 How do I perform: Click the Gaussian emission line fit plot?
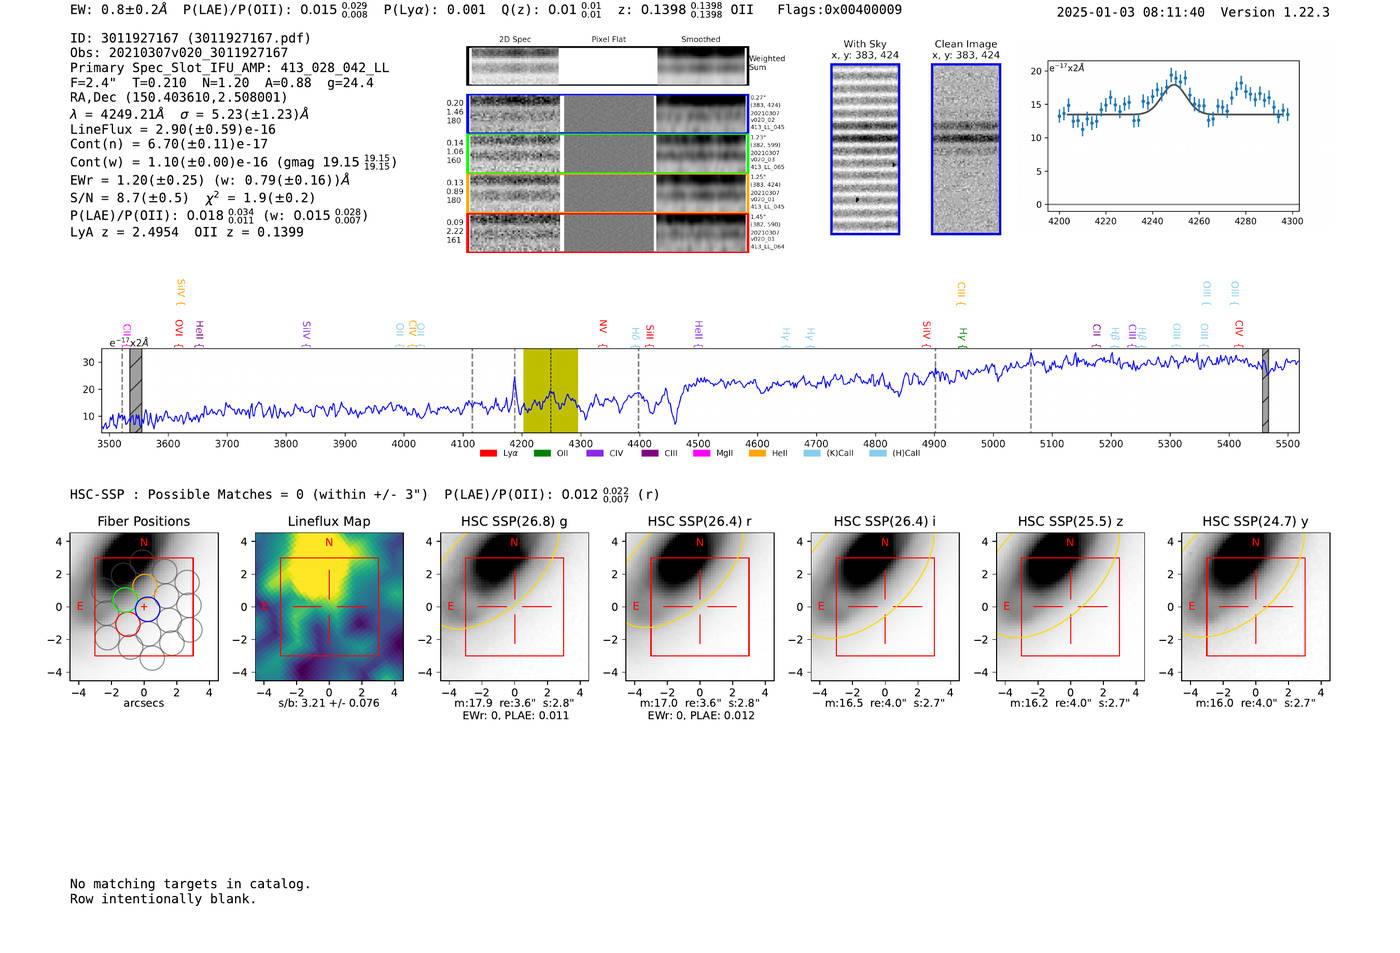pyautogui.click(x=1172, y=135)
